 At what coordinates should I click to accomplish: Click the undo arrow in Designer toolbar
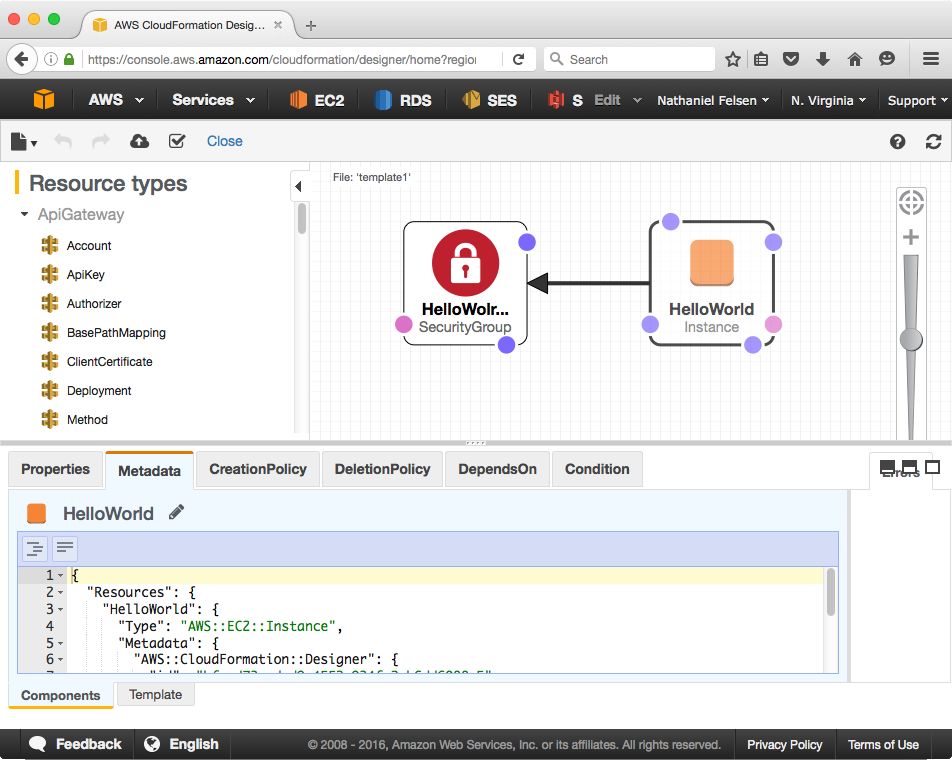tap(63, 141)
